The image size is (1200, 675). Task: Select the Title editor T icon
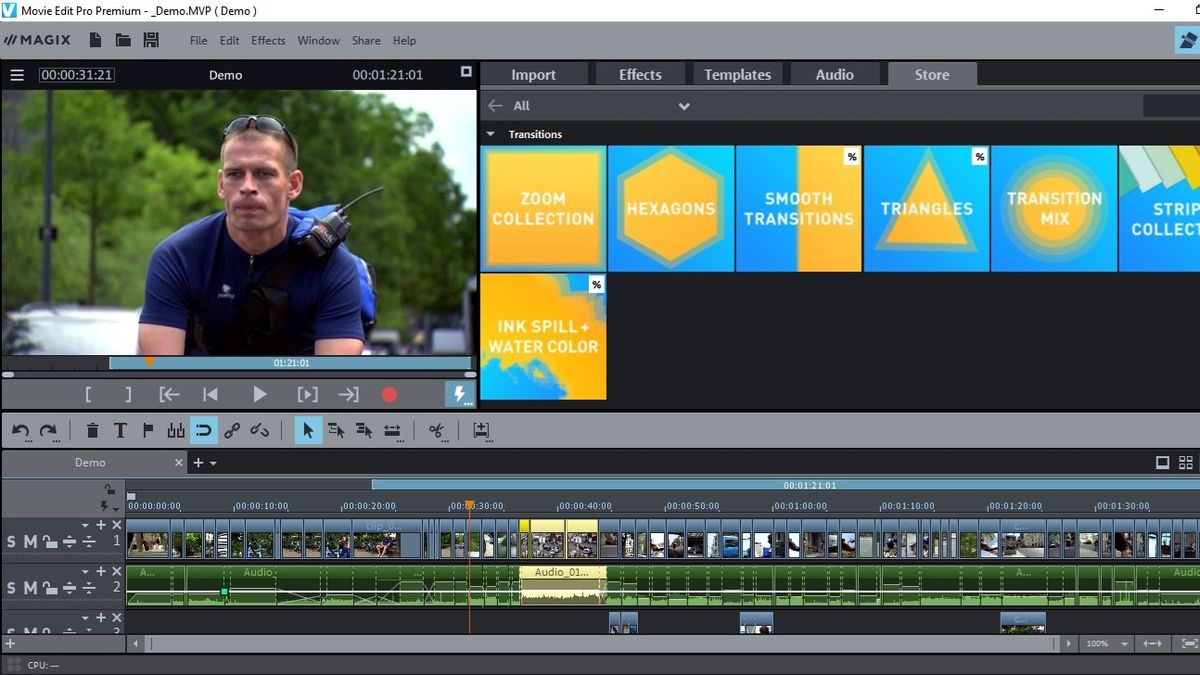[x=120, y=430]
